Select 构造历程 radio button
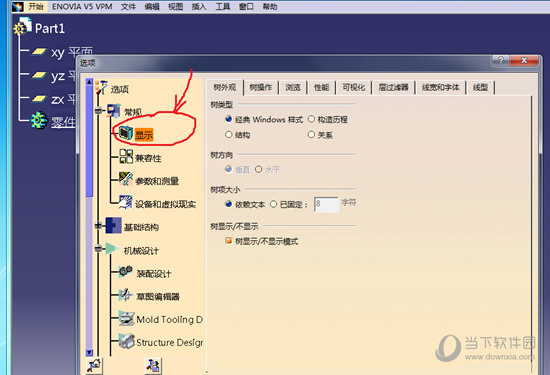Image resolution: width=550 pixels, height=375 pixels. coord(311,119)
